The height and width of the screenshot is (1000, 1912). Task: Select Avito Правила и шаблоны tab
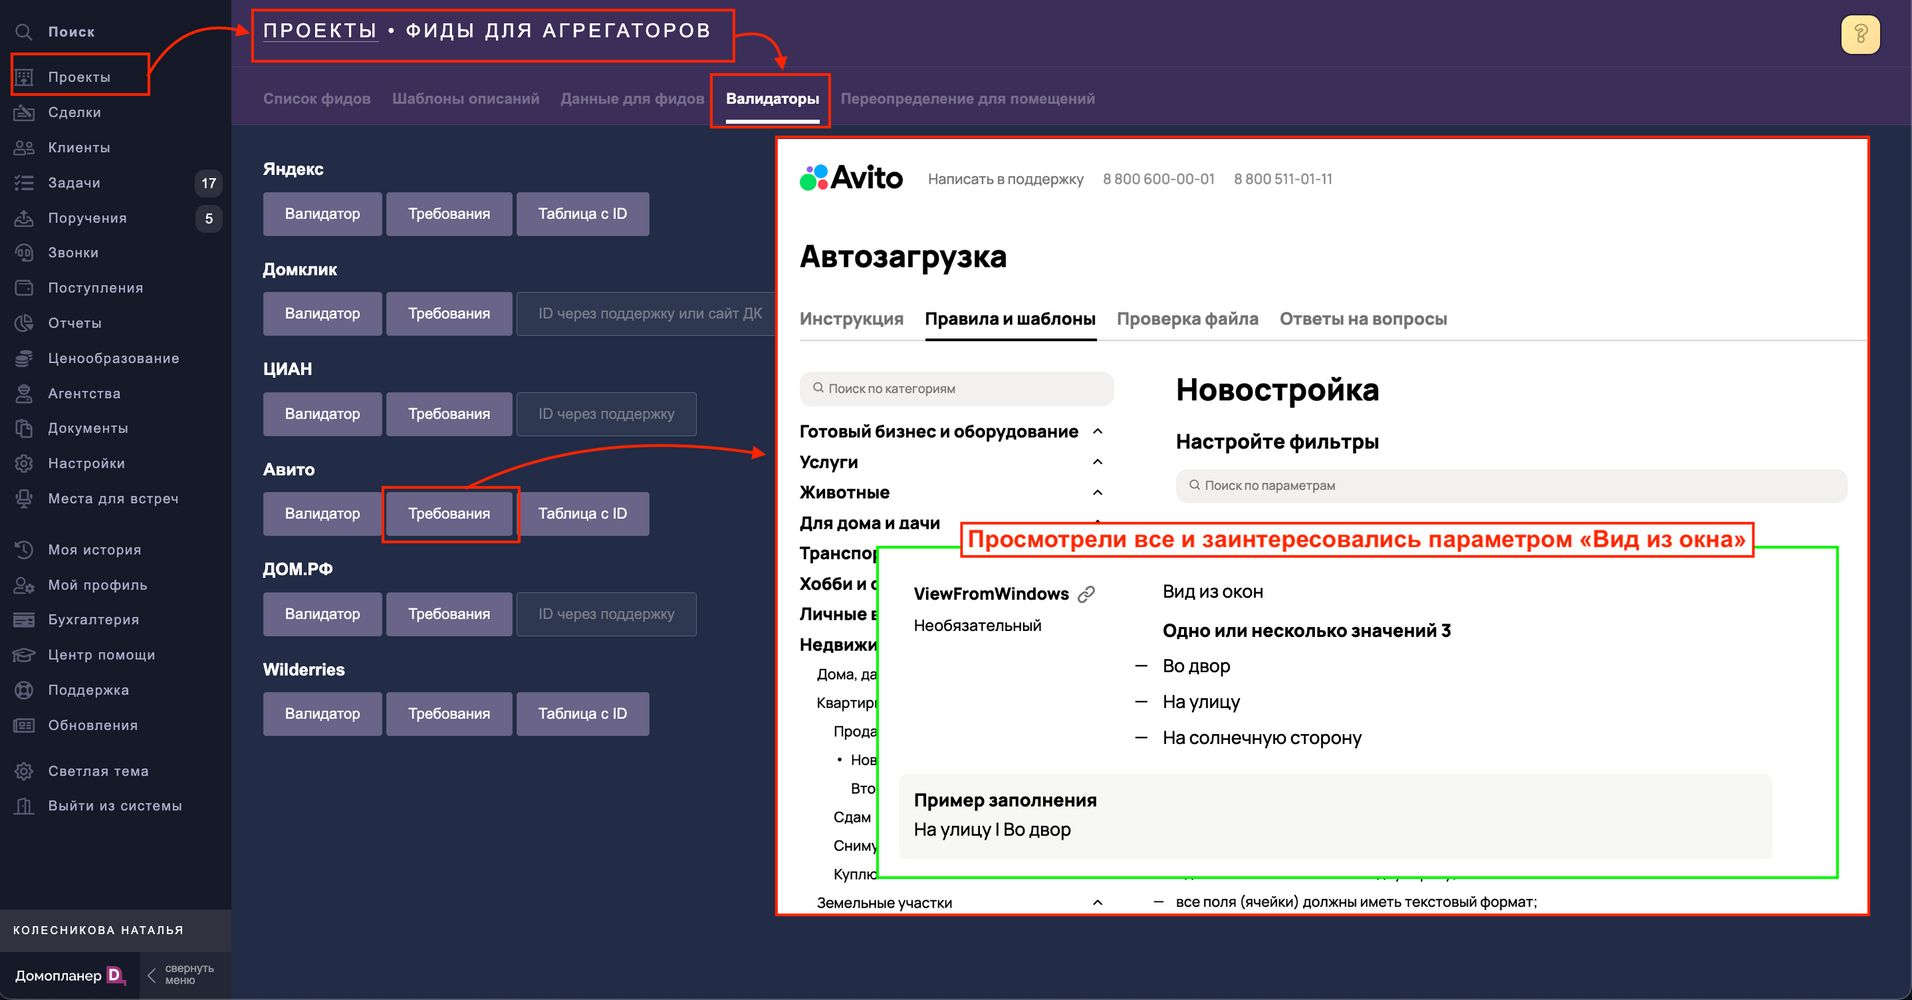pos(1010,319)
